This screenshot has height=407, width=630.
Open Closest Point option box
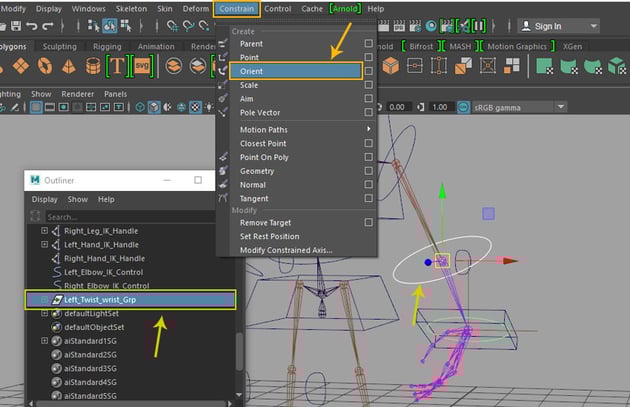coord(369,143)
